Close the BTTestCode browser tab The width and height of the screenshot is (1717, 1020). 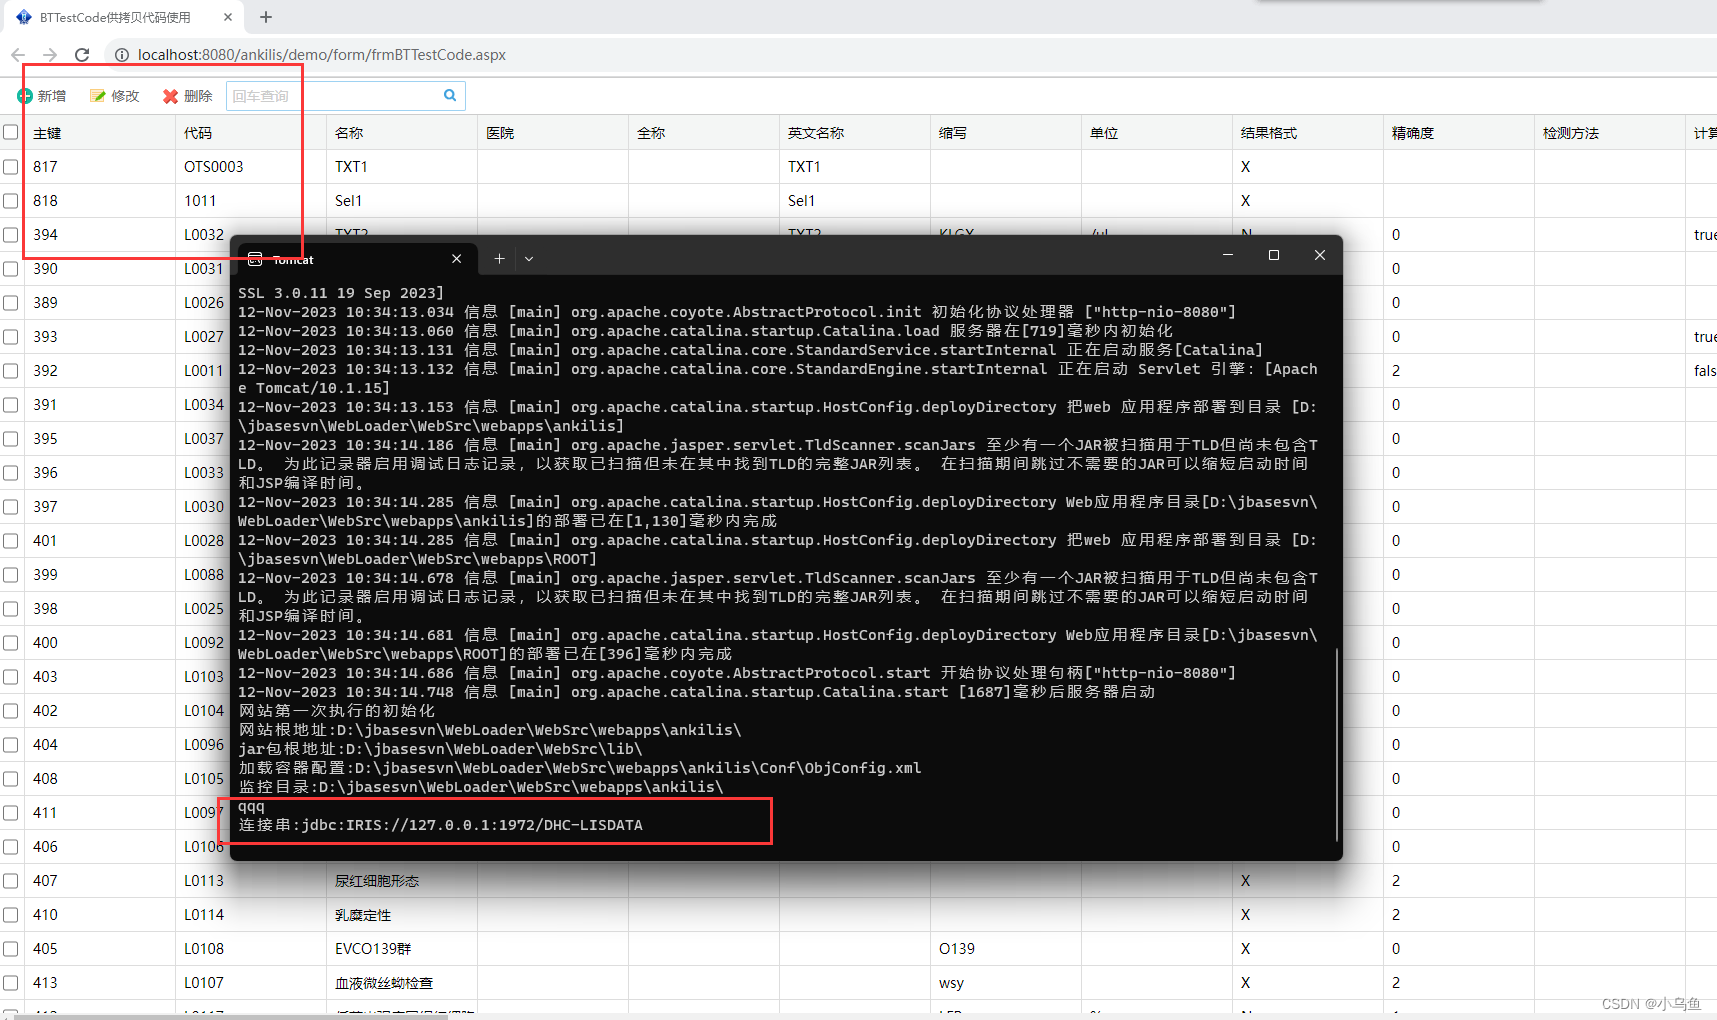(228, 17)
